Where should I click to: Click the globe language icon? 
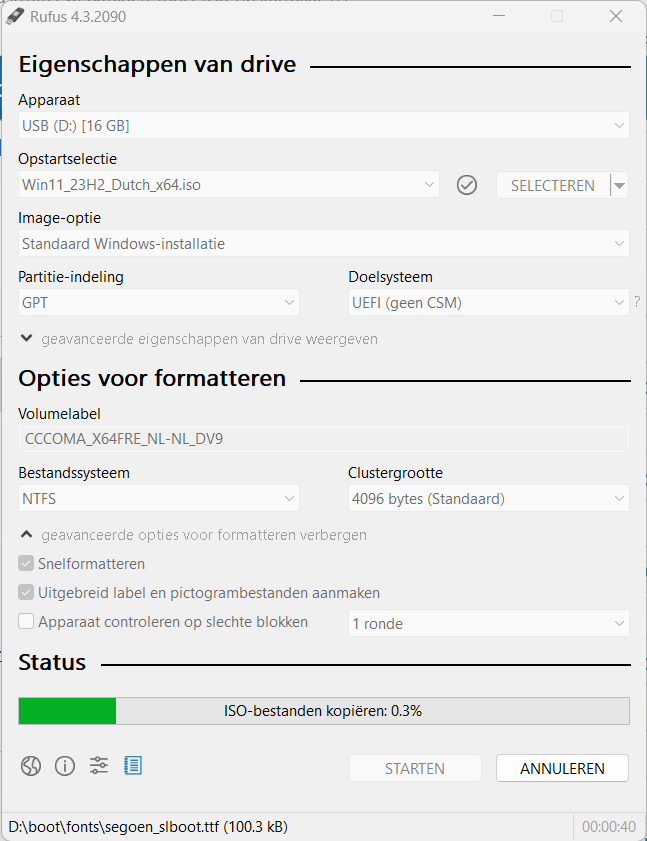coord(31,766)
